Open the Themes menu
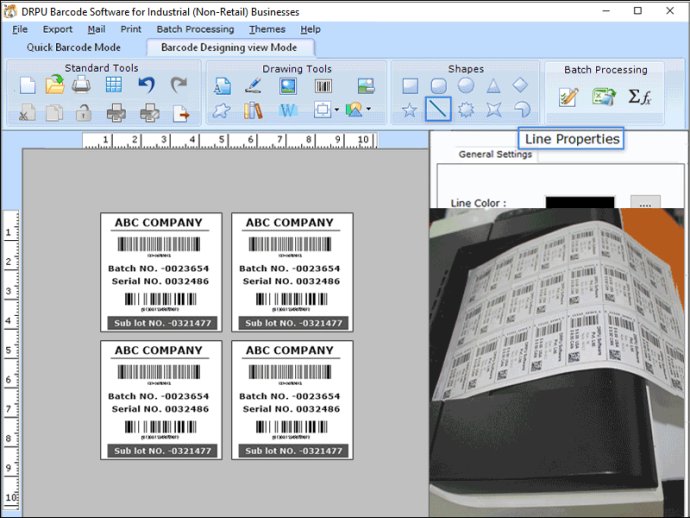690x518 pixels. [x=267, y=29]
